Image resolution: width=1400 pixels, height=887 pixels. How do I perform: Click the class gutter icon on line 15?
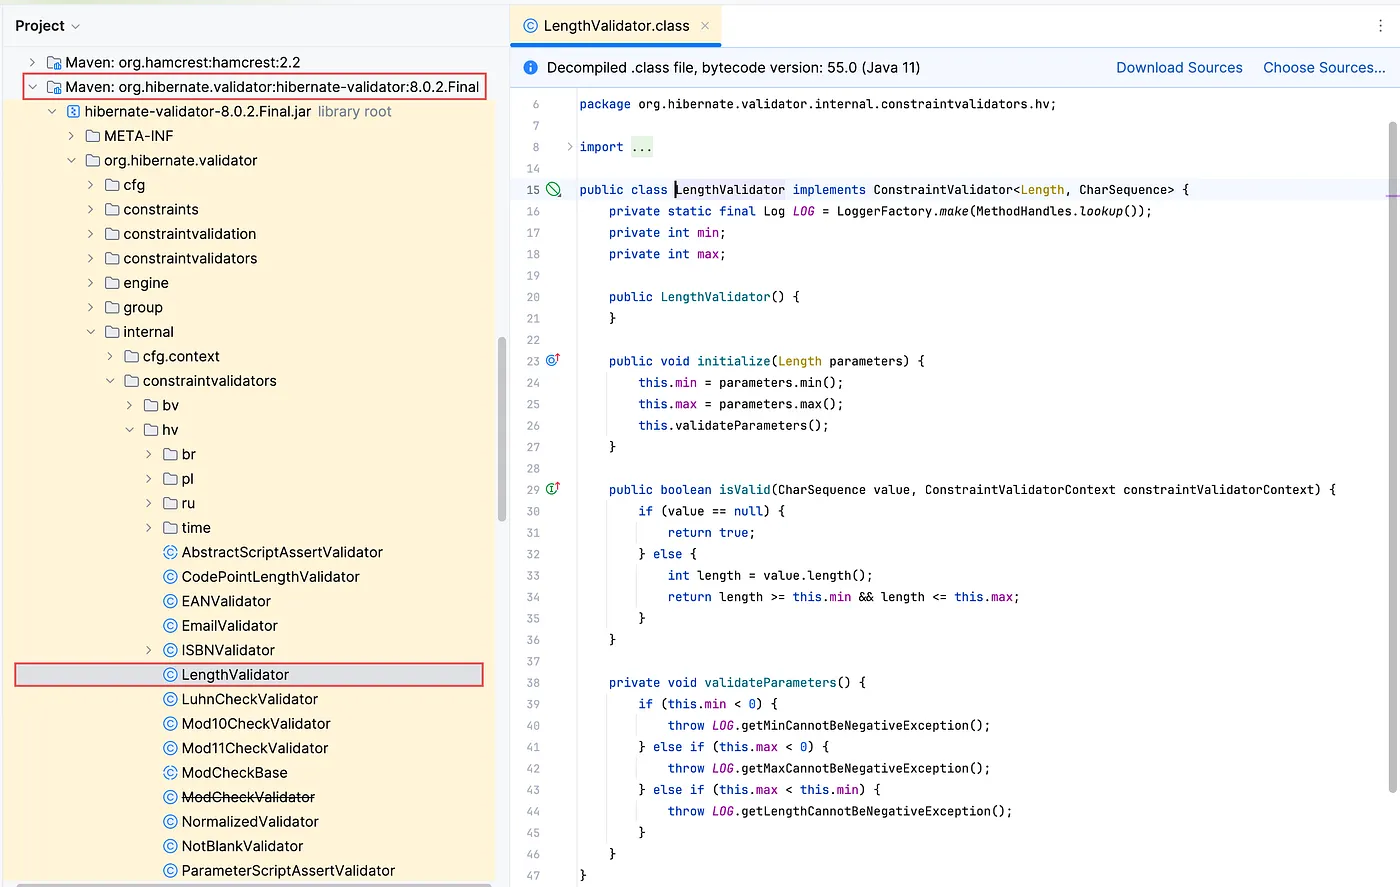pyautogui.click(x=552, y=189)
